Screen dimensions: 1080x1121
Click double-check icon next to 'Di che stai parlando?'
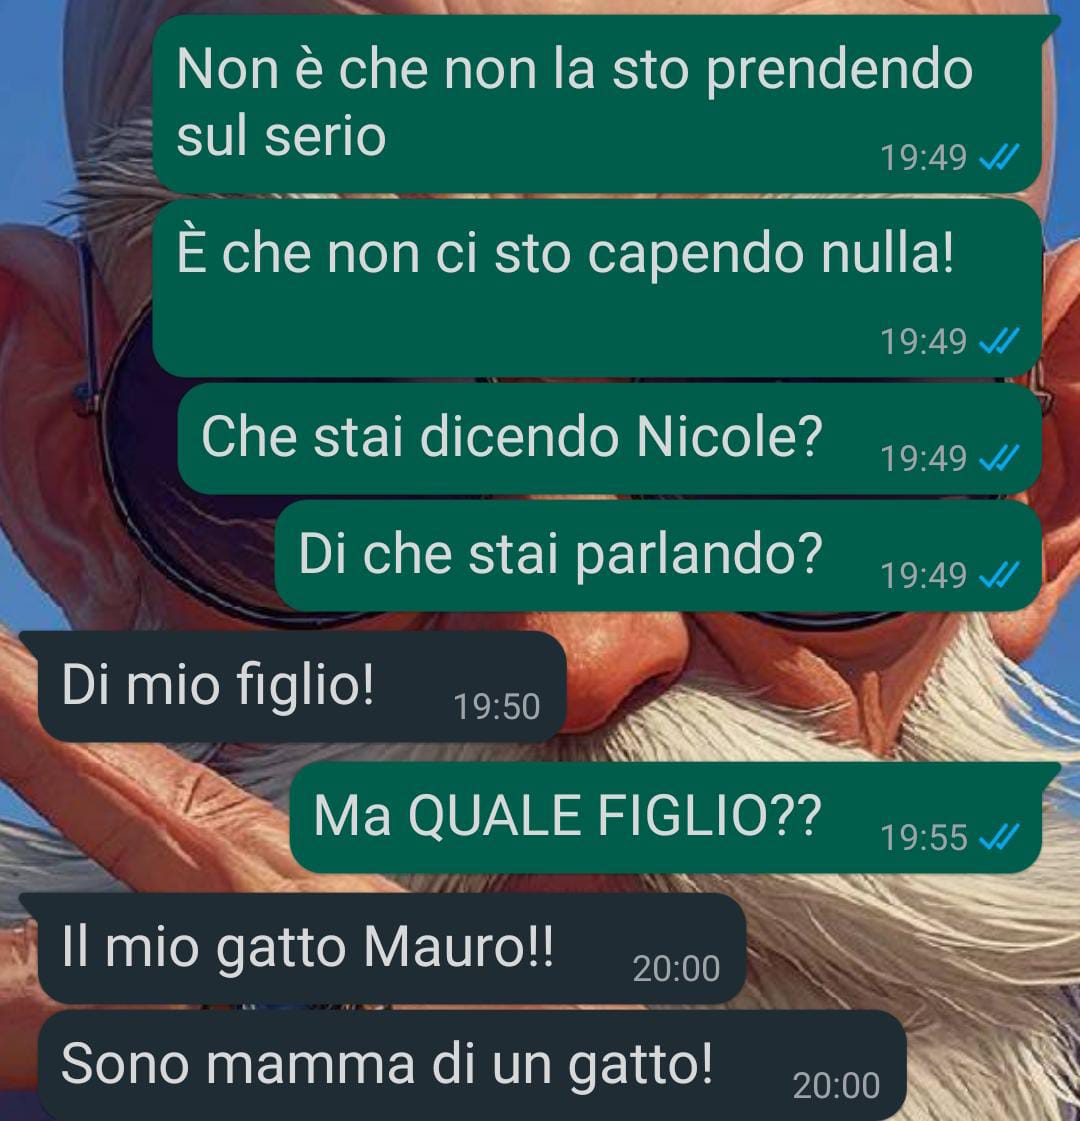click(x=999, y=575)
